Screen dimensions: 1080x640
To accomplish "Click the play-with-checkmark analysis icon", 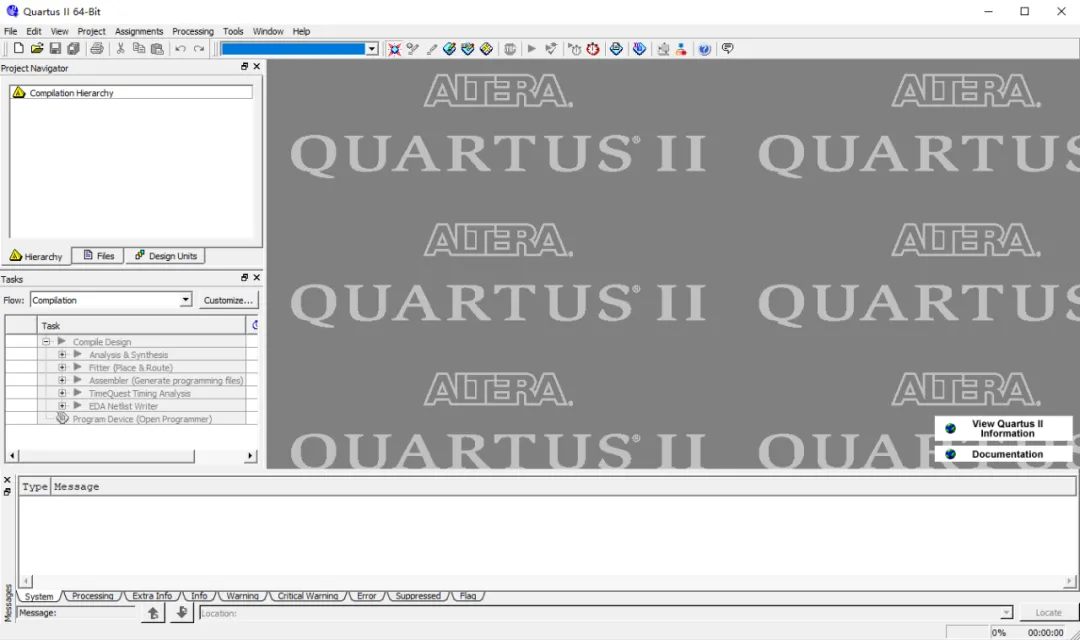I will 550,48.
